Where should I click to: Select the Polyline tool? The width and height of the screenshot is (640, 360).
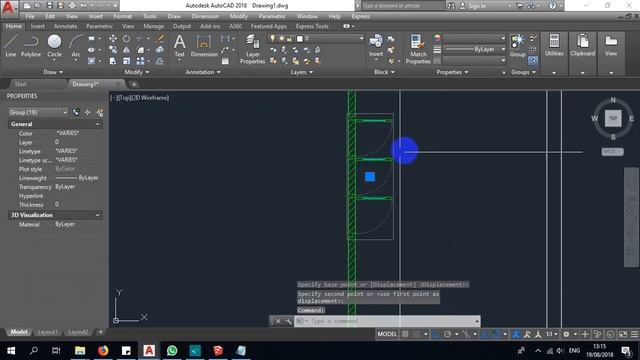[31, 45]
